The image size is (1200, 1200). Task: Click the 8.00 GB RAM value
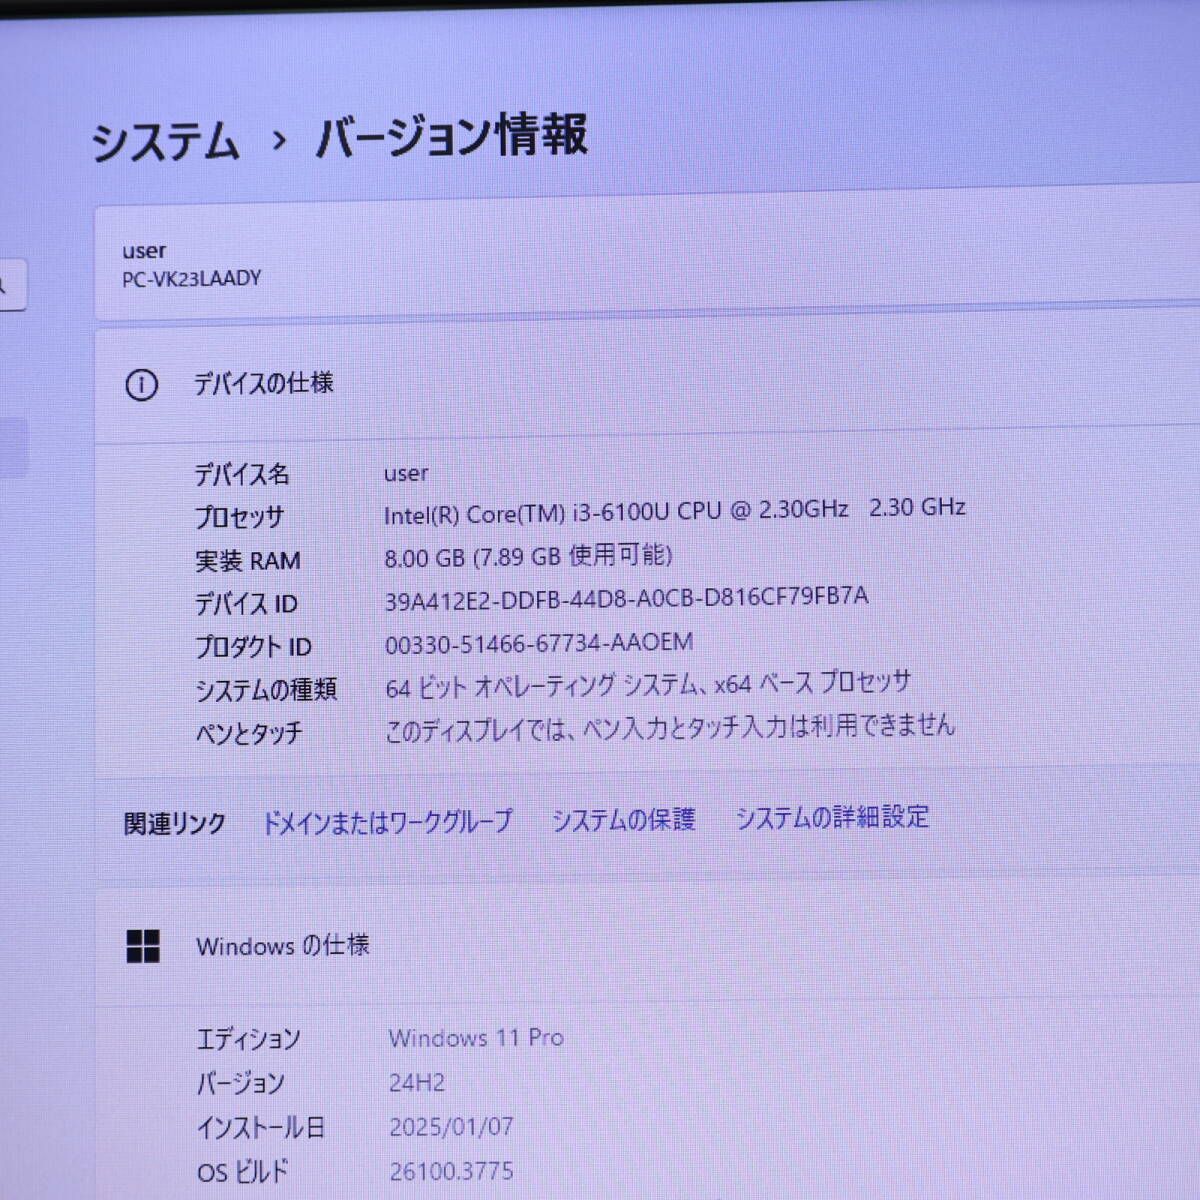tap(528, 556)
